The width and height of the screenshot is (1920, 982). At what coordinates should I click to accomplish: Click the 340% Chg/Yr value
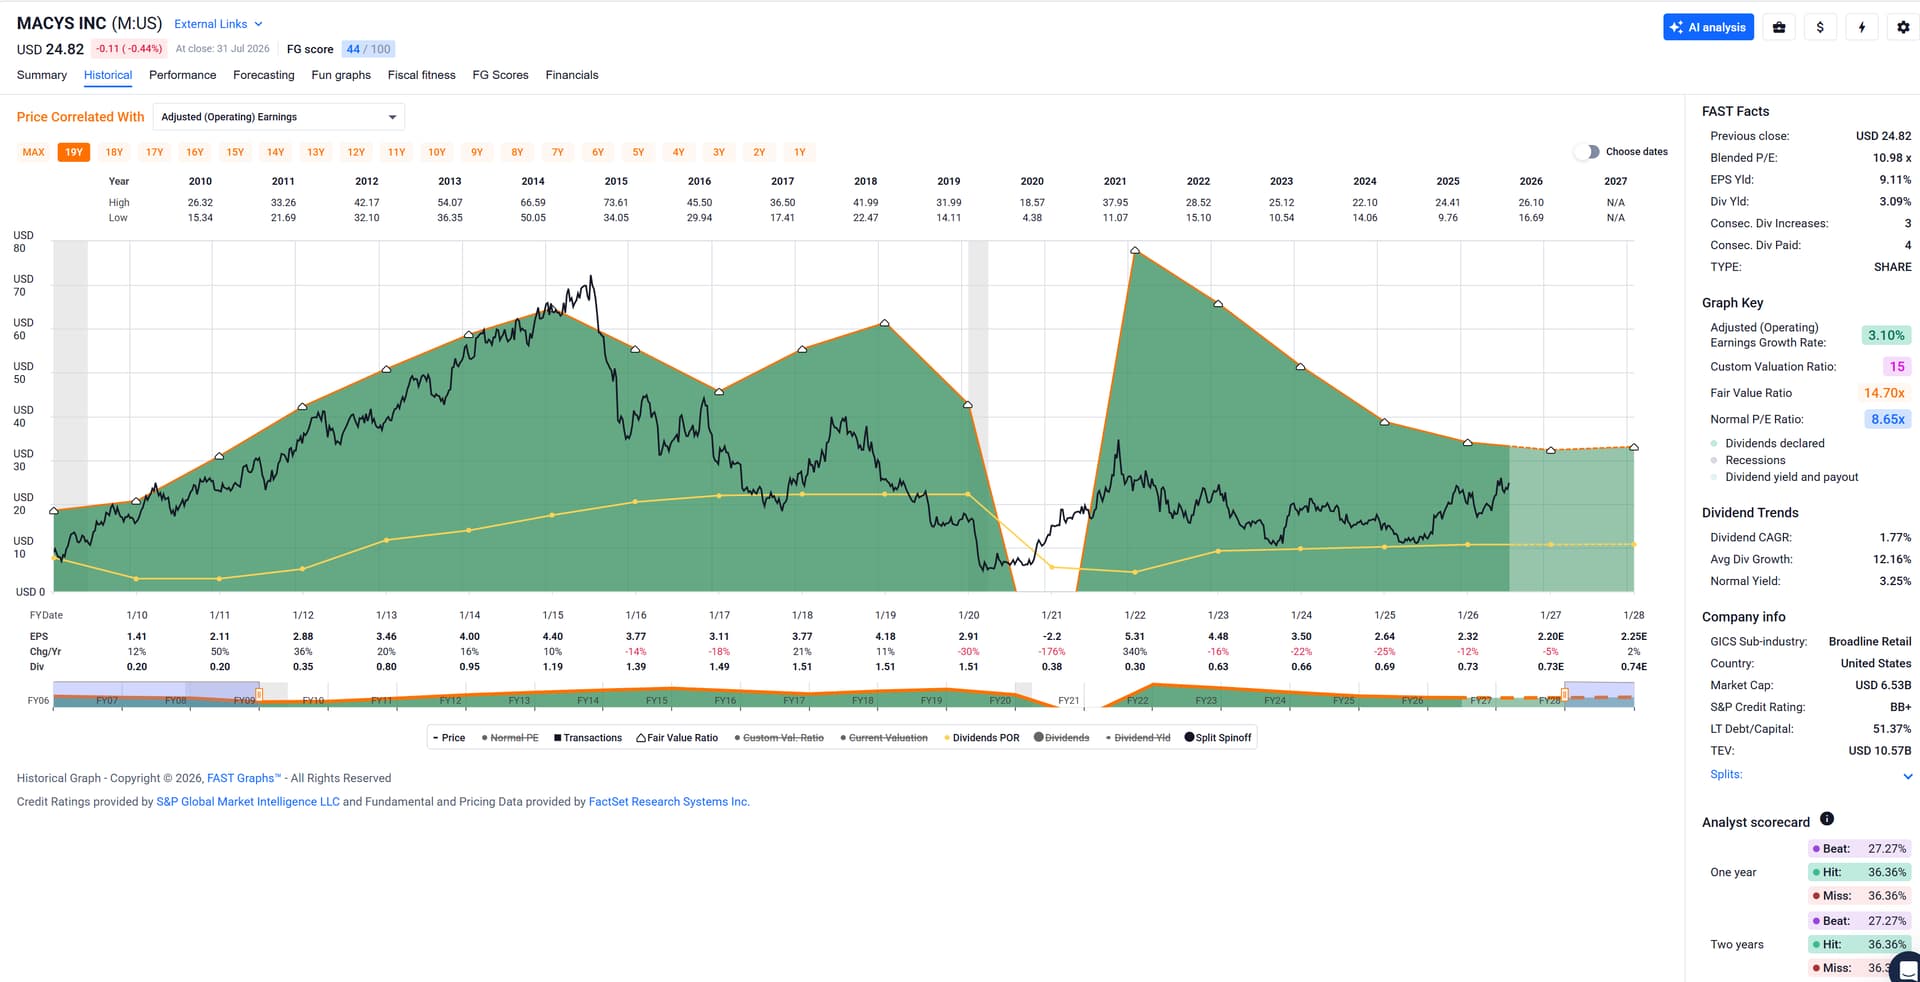tap(1135, 651)
